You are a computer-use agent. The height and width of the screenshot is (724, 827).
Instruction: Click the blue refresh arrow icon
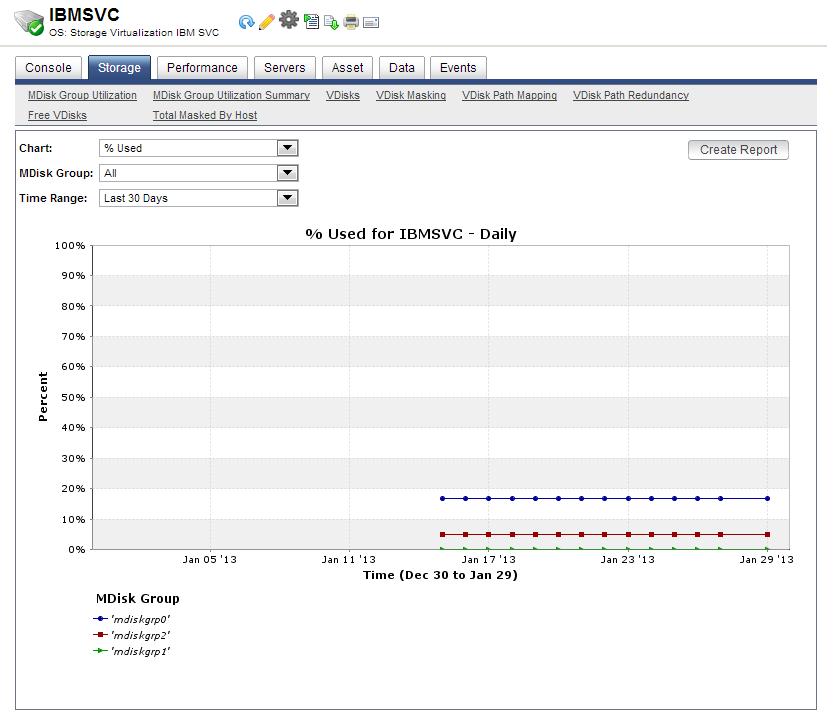(x=246, y=22)
